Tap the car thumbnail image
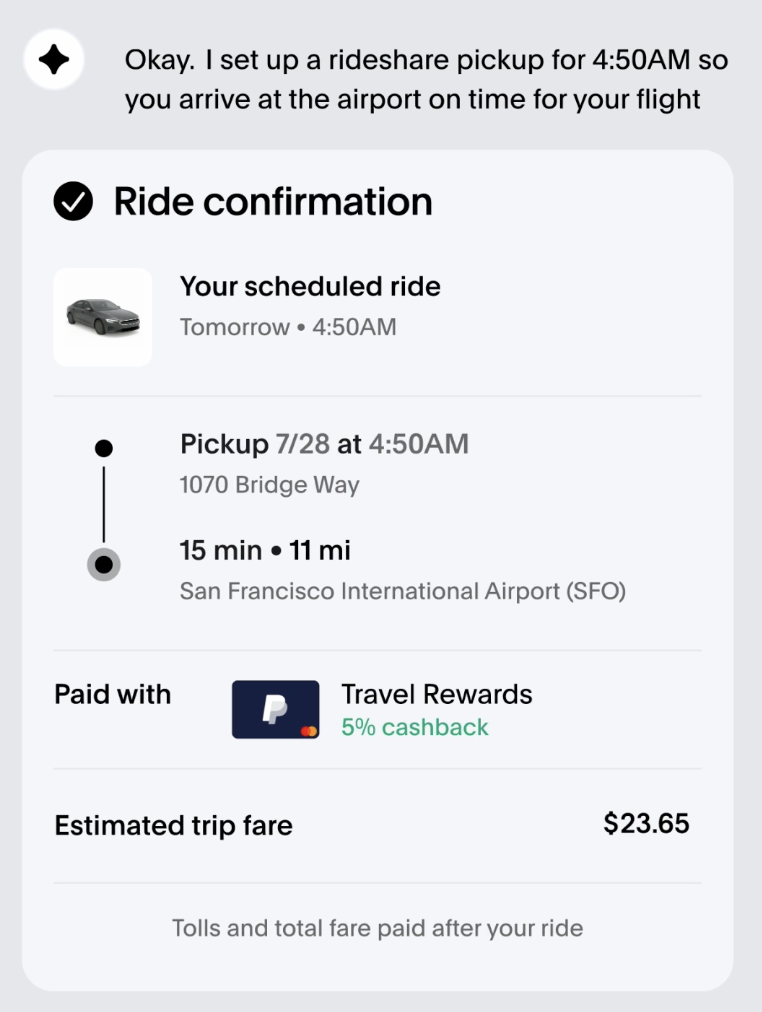Viewport: 762px width, 1012px height. tap(103, 317)
